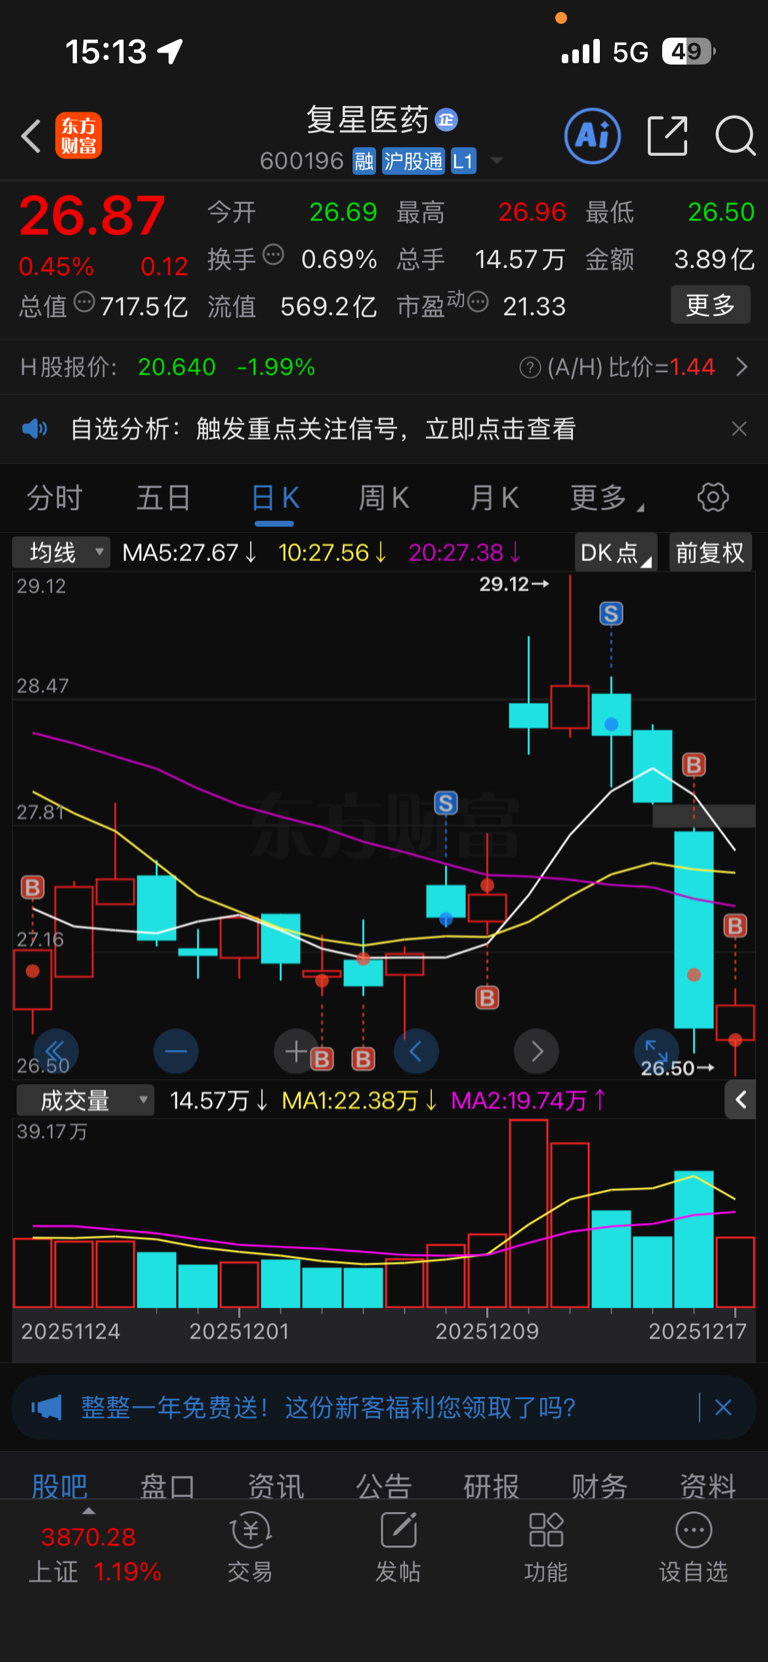Open 总值 detail ellipsis icon
The height and width of the screenshot is (1663, 768).
click(x=84, y=301)
